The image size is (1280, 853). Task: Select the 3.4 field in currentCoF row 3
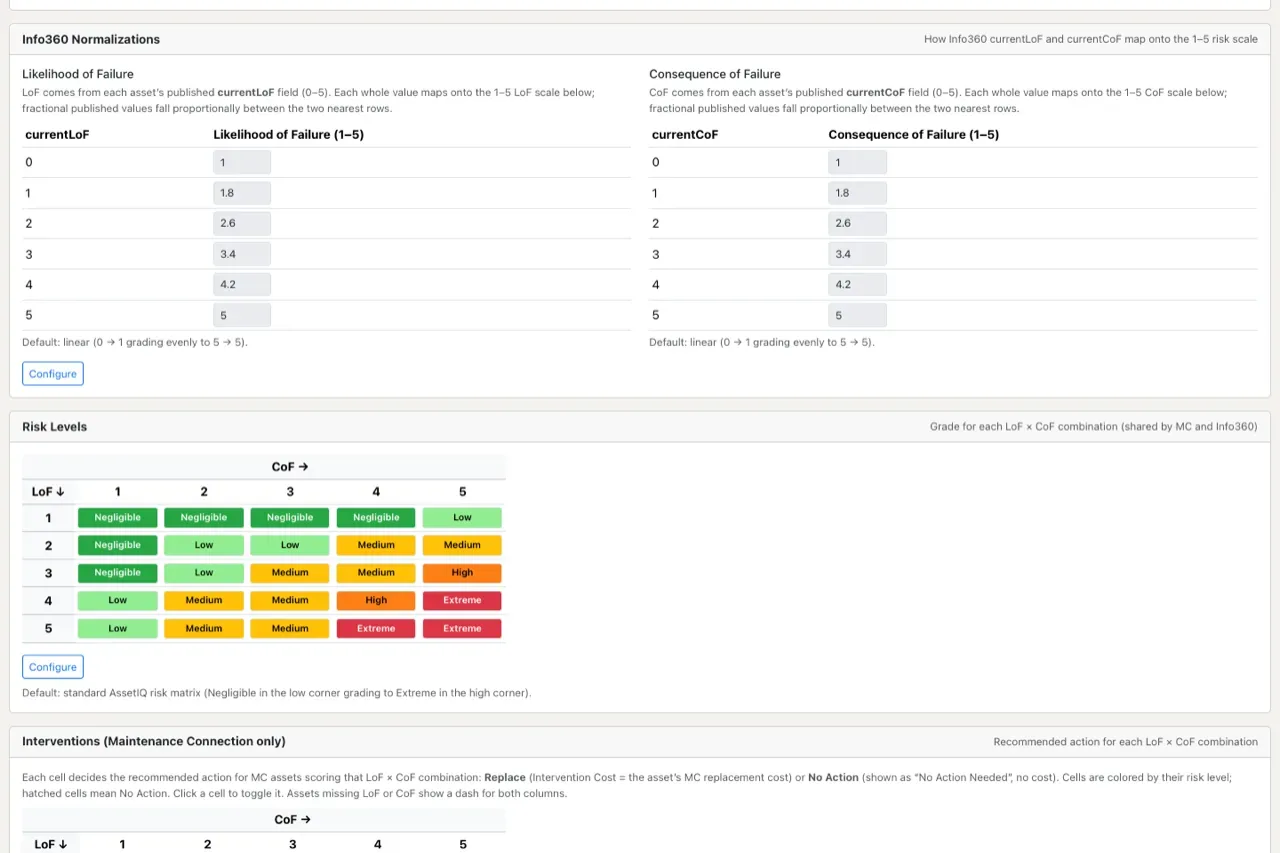click(857, 254)
